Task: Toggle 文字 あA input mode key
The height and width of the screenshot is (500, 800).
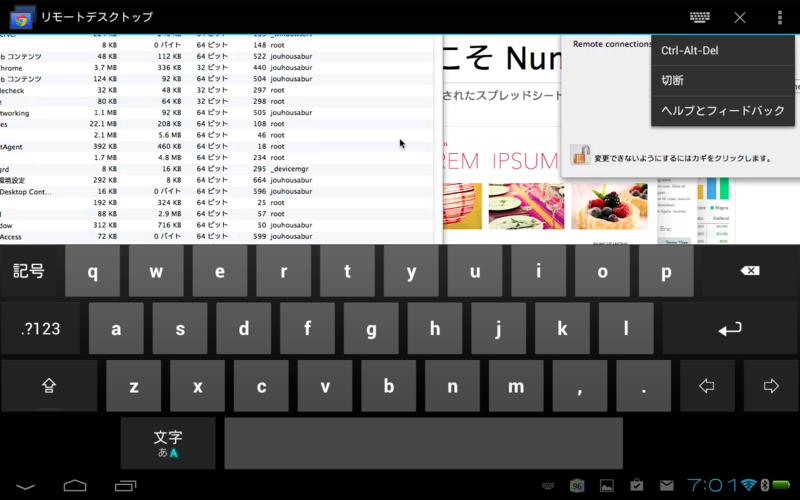Action: (x=168, y=443)
